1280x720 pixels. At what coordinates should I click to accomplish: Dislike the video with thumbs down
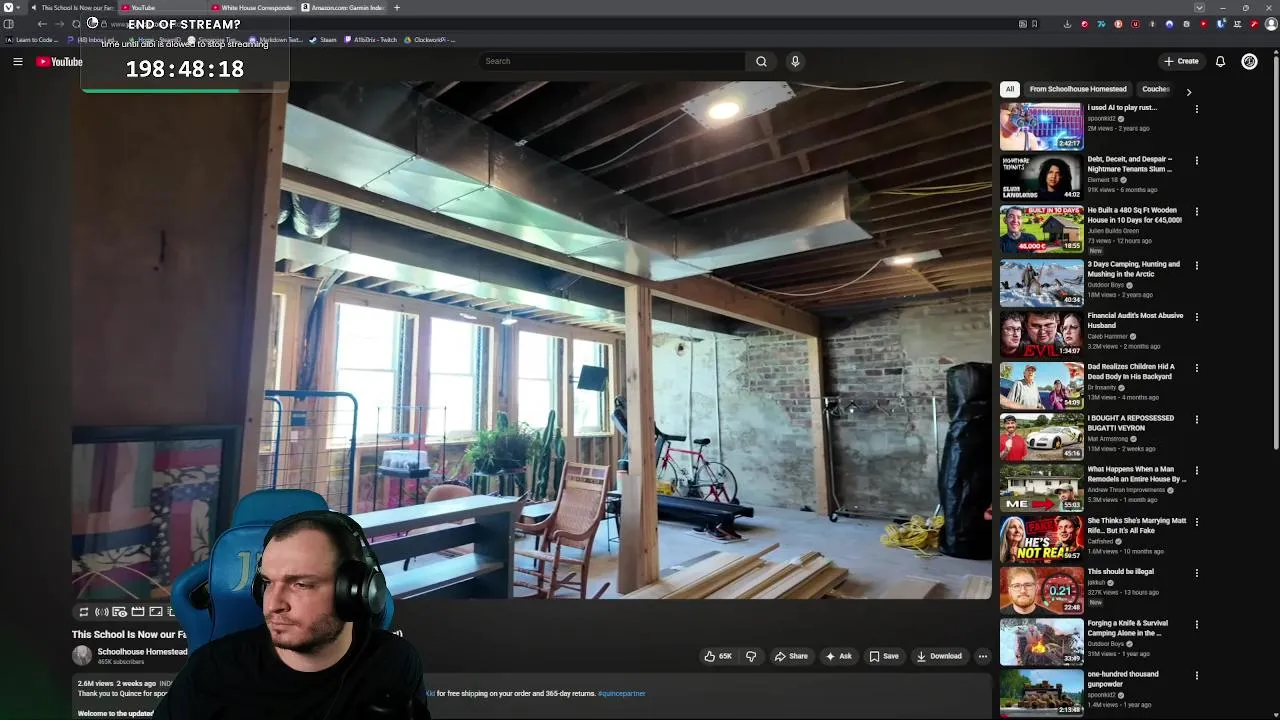[x=751, y=656]
